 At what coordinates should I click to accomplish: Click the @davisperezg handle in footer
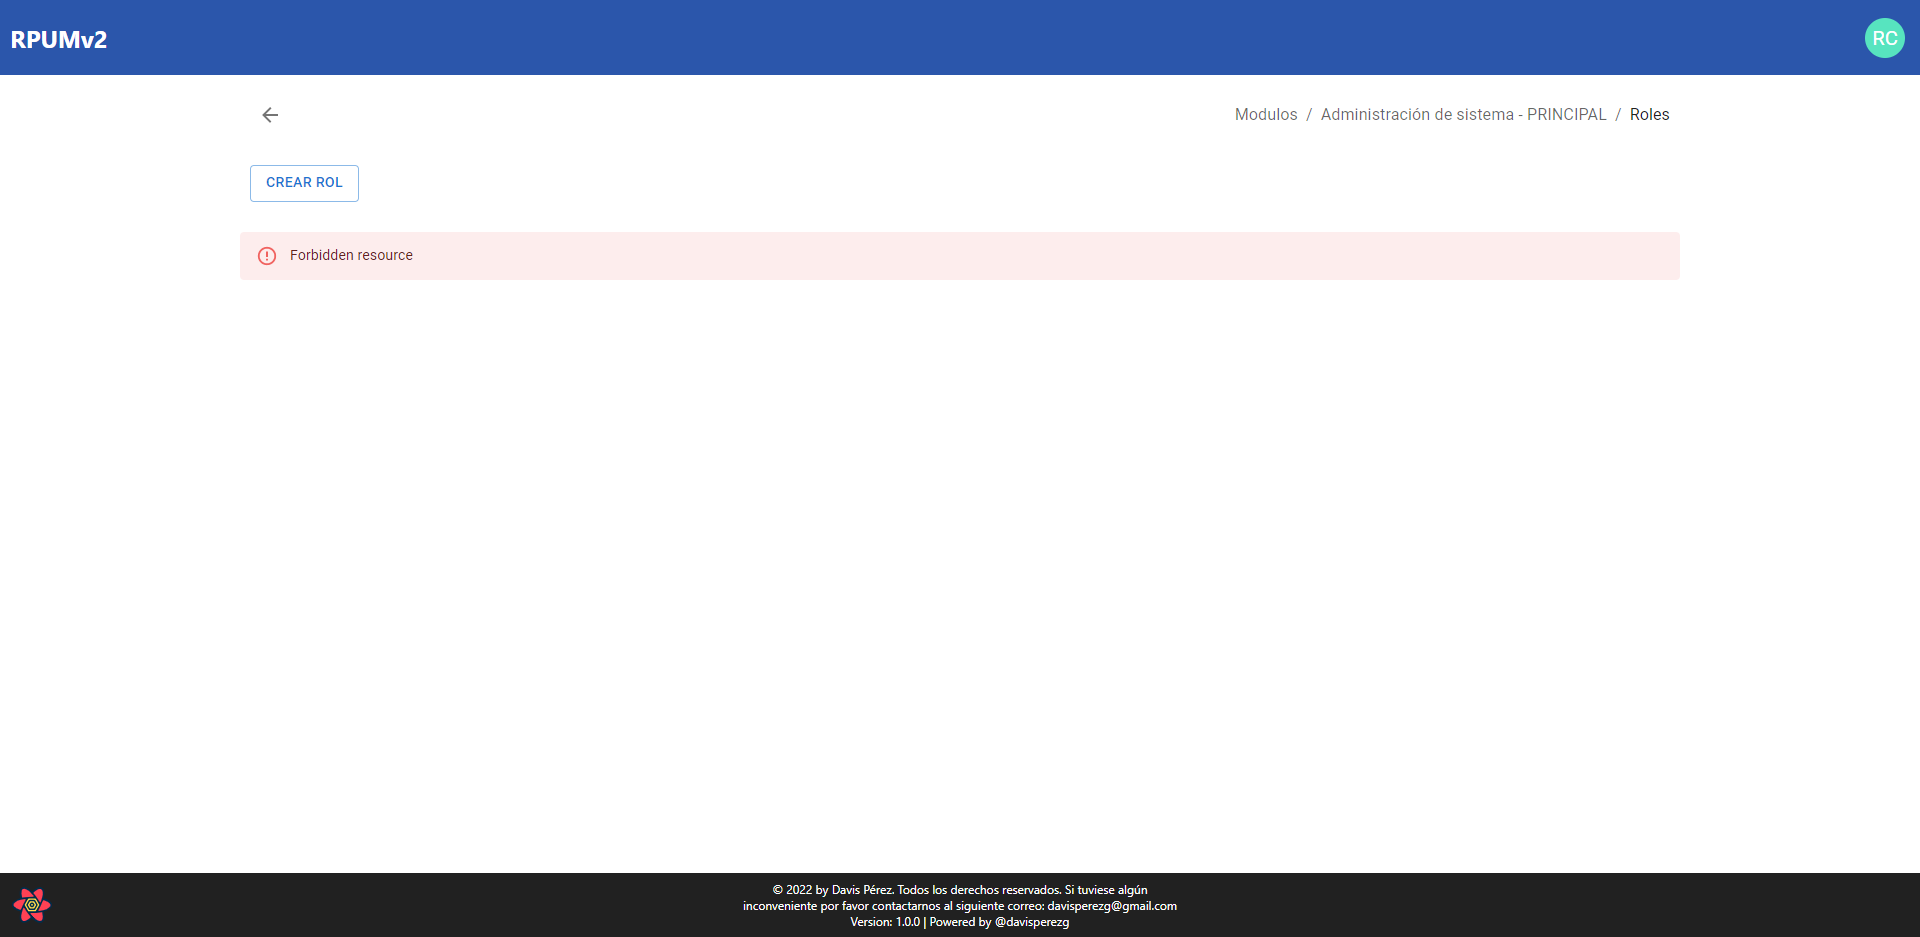pos(1031,922)
